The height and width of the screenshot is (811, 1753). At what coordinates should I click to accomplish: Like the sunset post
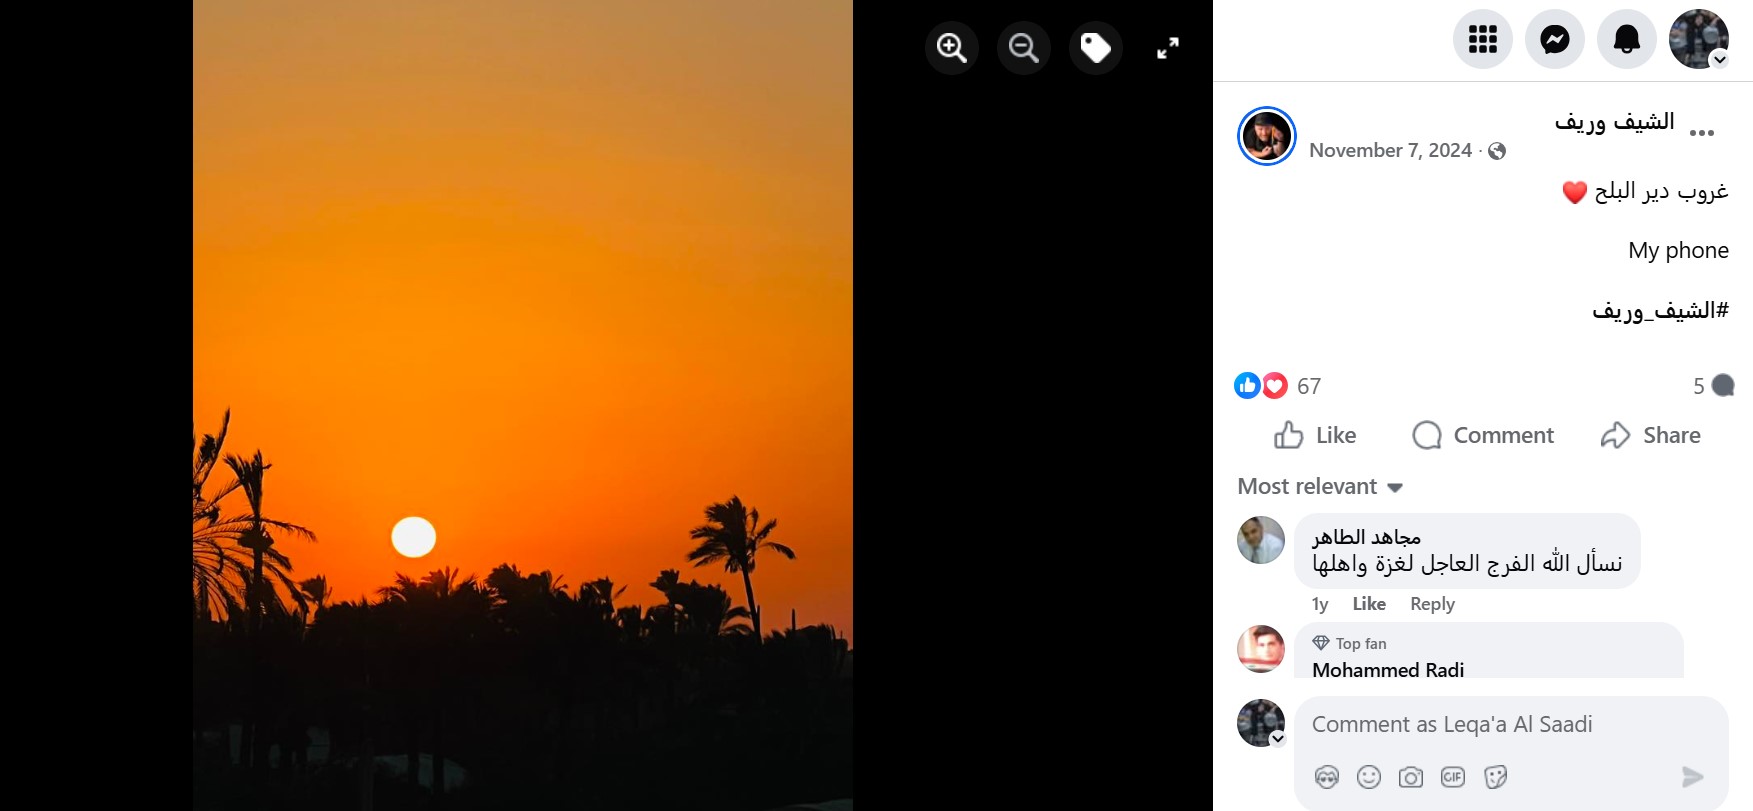(1315, 435)
